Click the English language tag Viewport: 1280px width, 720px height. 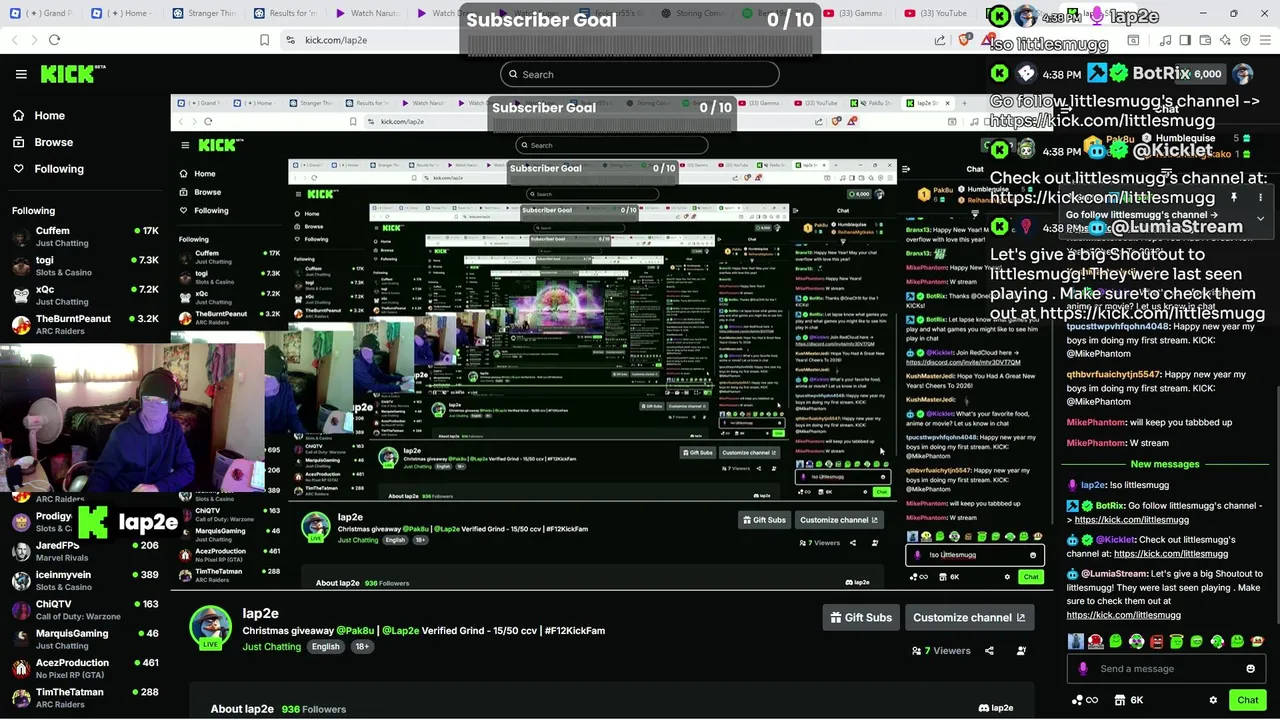325,647
